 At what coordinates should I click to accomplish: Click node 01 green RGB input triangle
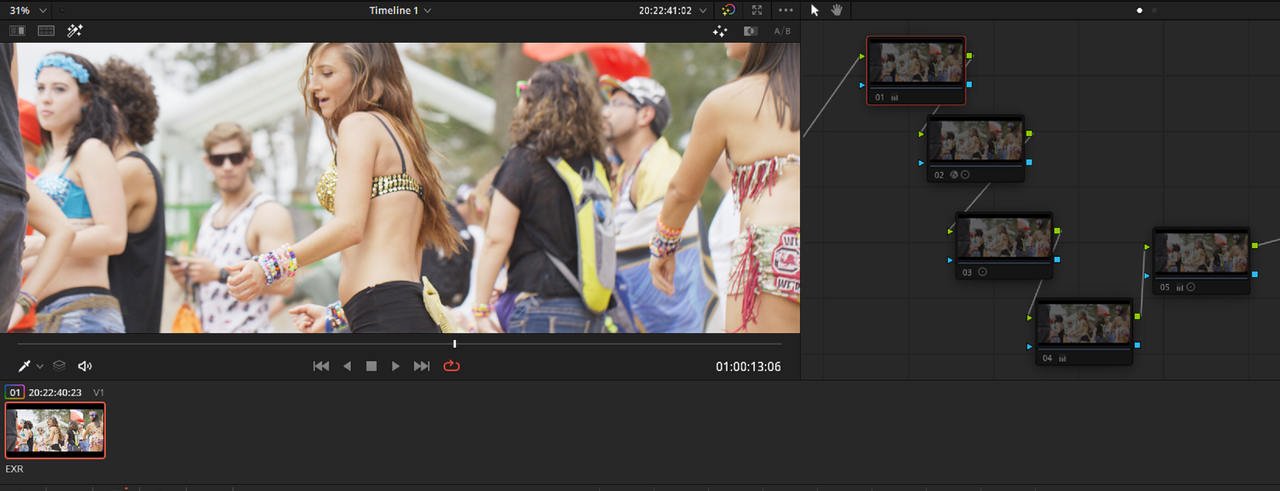(862, 57)
